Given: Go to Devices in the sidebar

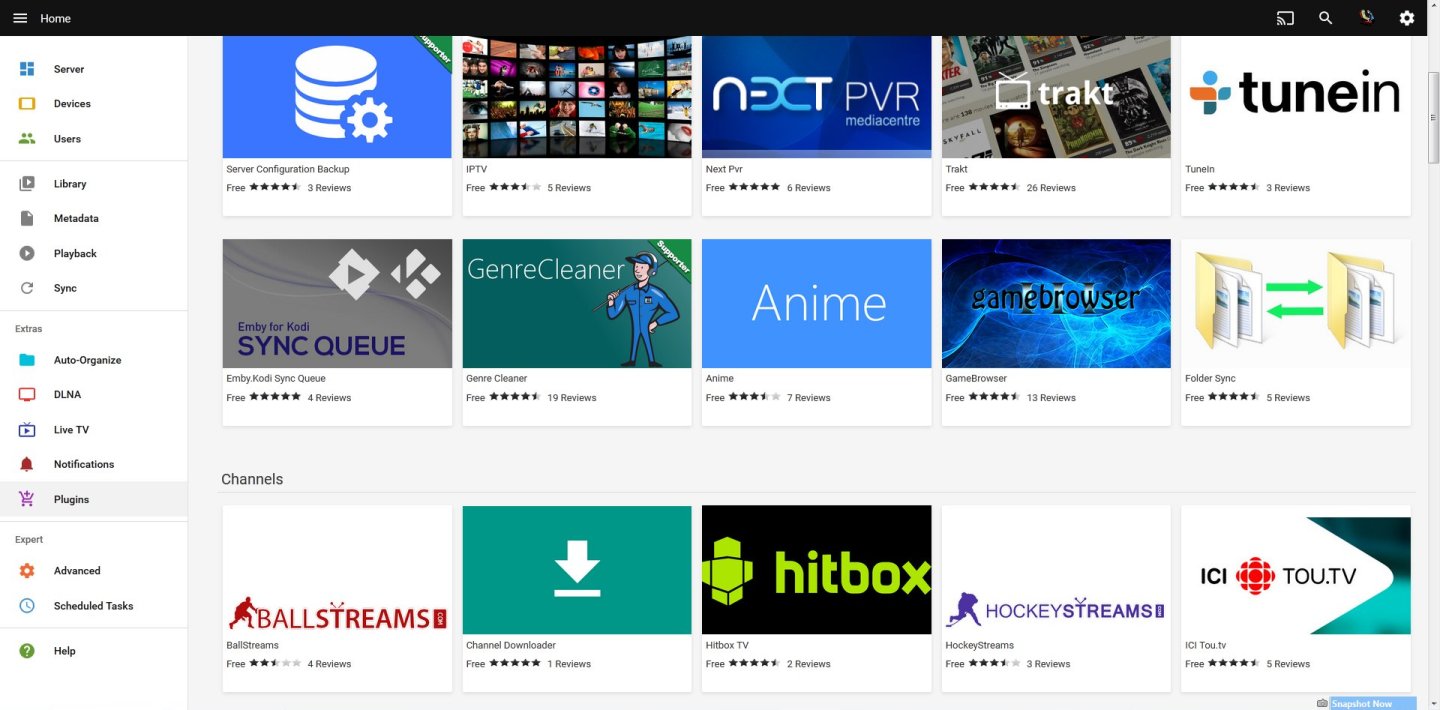Looking at the screenshot, I should (94, 104).
